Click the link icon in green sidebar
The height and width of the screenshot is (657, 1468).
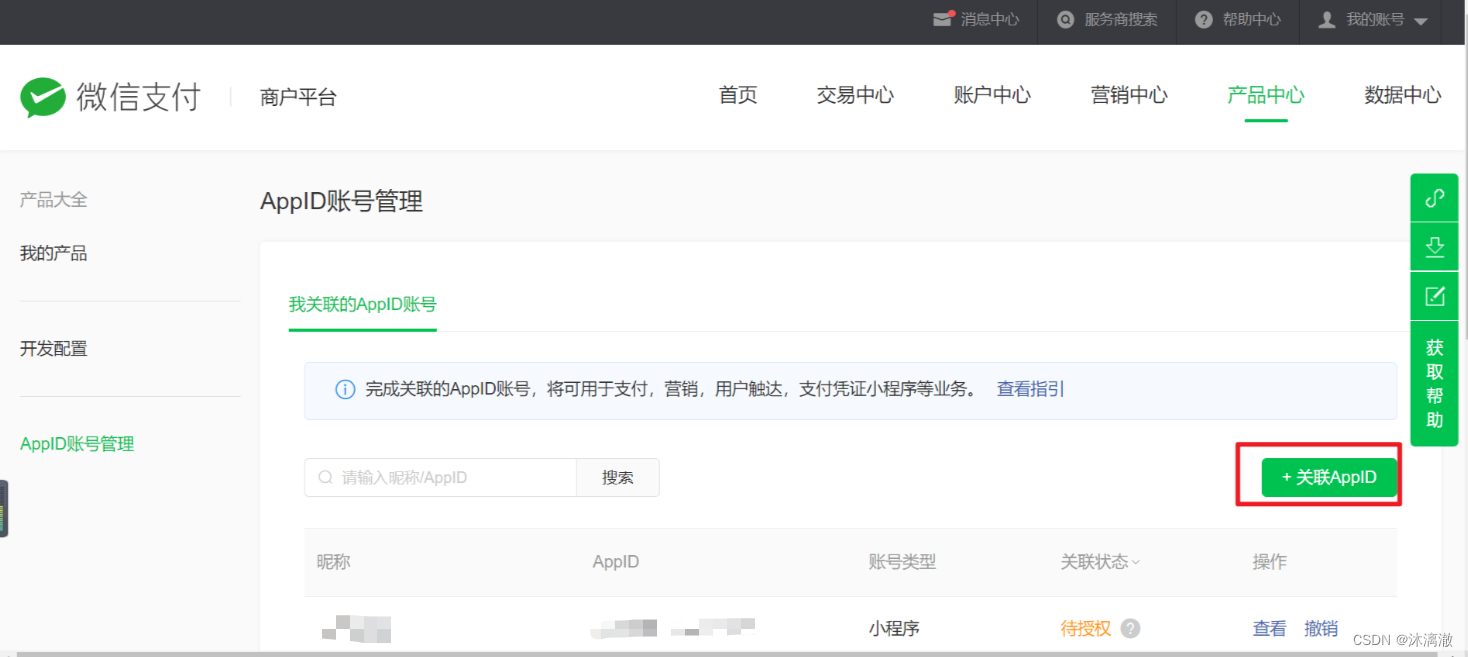(x=1434, y=198)
